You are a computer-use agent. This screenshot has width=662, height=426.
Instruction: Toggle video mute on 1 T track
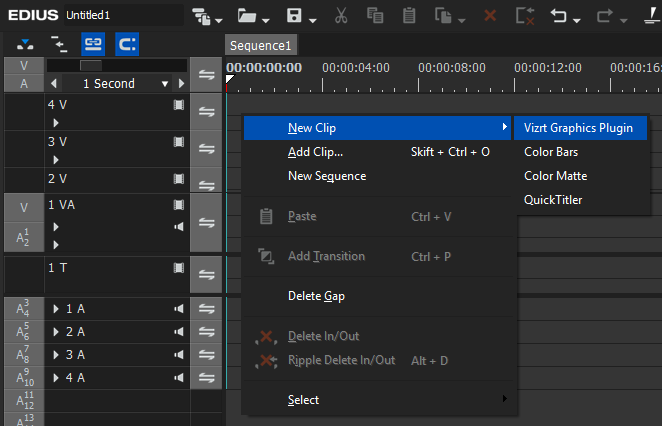pos(179,268)
